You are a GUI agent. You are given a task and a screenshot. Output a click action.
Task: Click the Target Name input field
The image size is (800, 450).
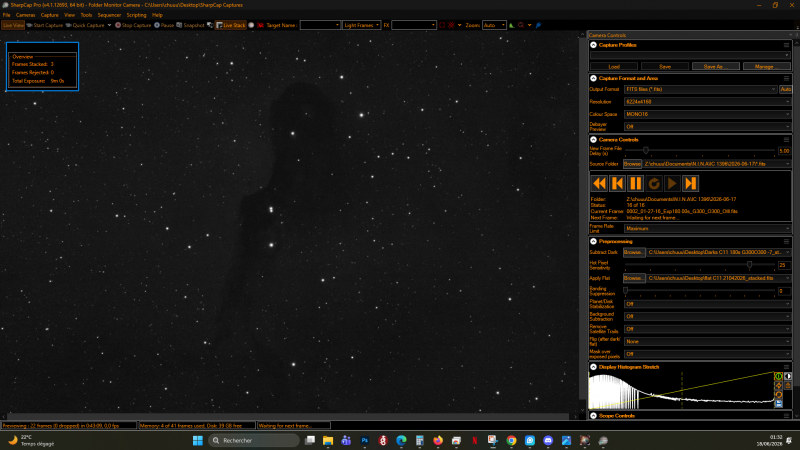point(320,25)
